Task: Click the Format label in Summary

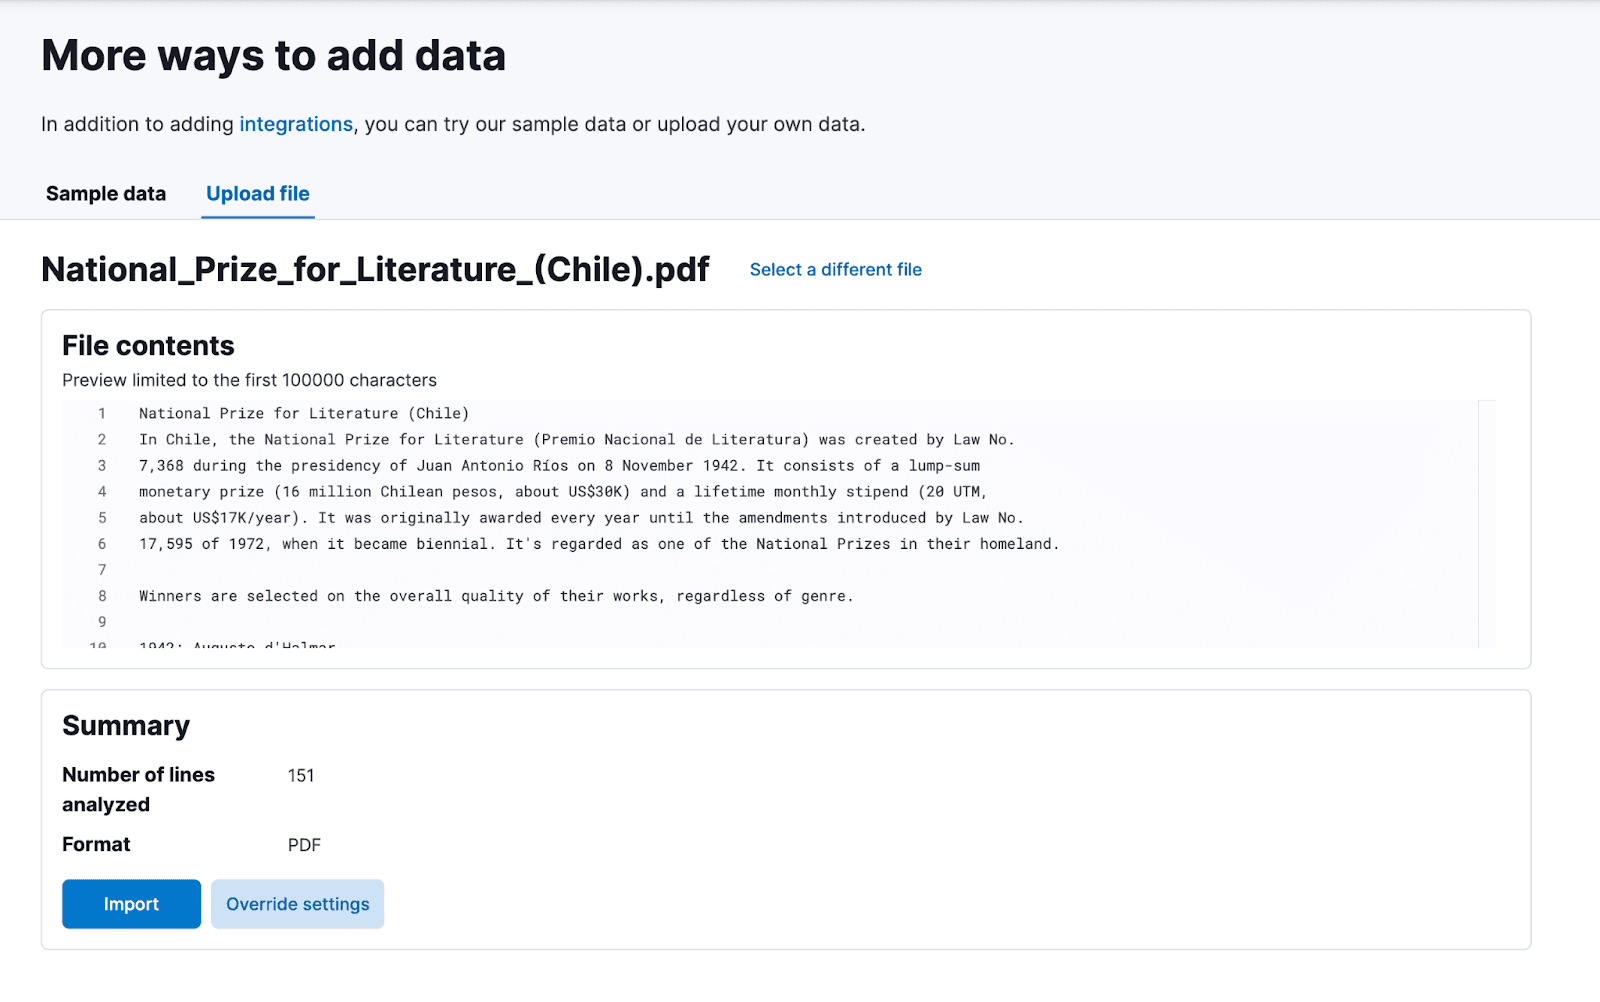Action: pyautogui.click(x=96, y=844)
